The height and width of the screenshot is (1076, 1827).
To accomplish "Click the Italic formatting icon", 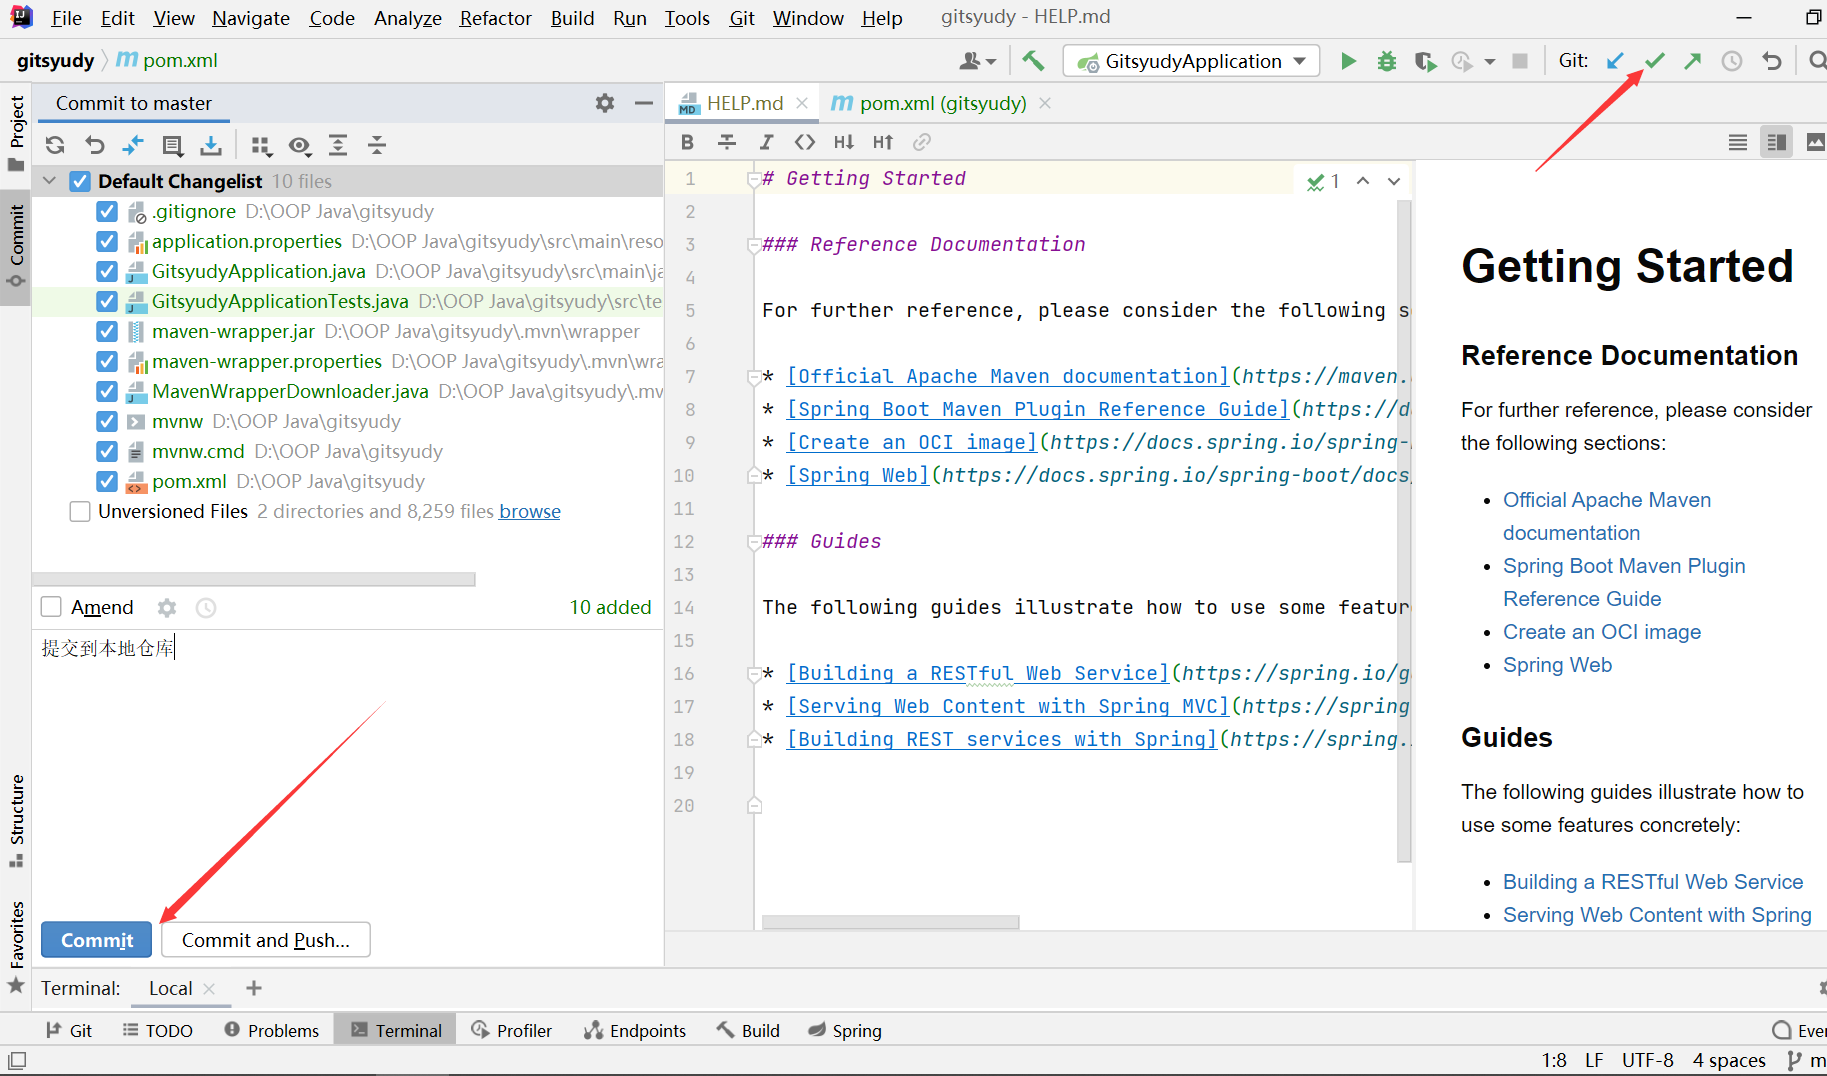I will [x=765, y=142].
